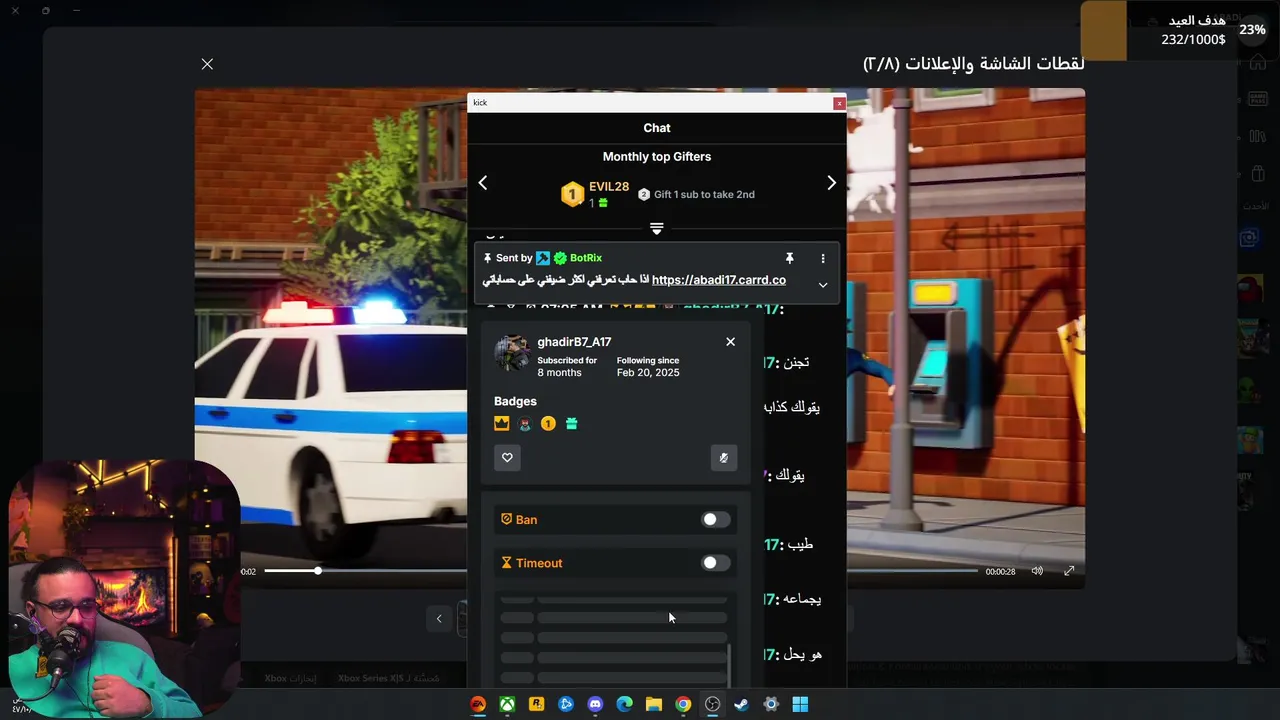This screenshot has width=1280, height=720.
Task: Unpin the pinned BotRix message
Action: point(789,258)
